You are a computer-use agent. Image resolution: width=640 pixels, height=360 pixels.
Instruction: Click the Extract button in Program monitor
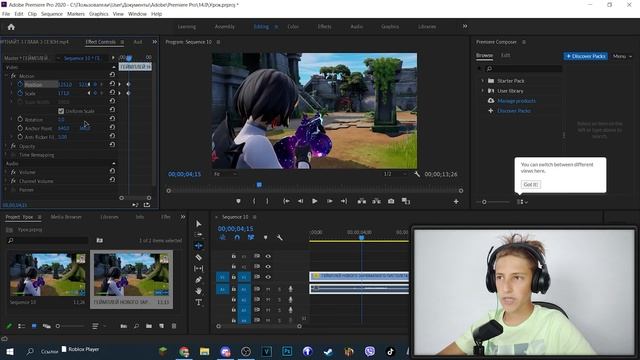(x=376, y=201)
